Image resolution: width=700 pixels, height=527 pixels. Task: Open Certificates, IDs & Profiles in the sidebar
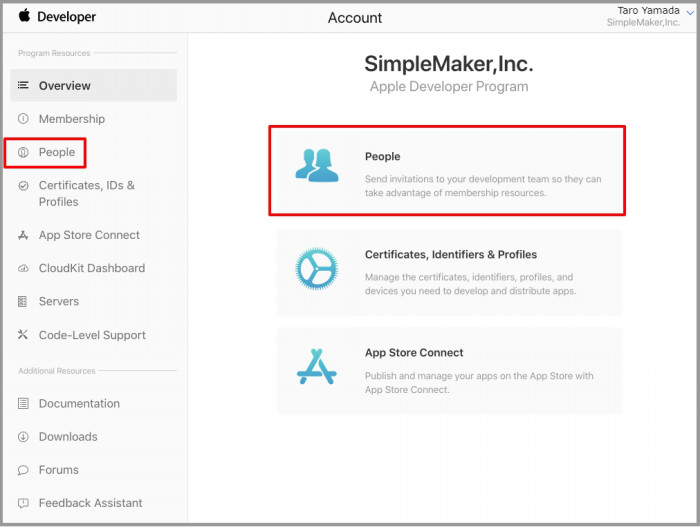pos(87,193)
